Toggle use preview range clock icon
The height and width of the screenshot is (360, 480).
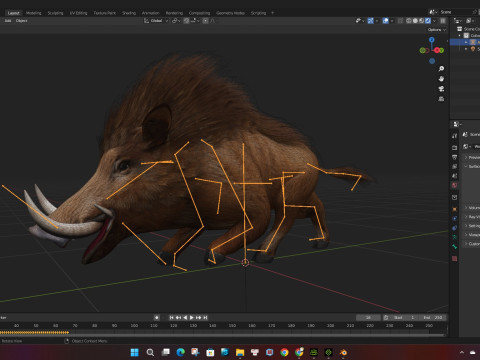tap(386, 317)
